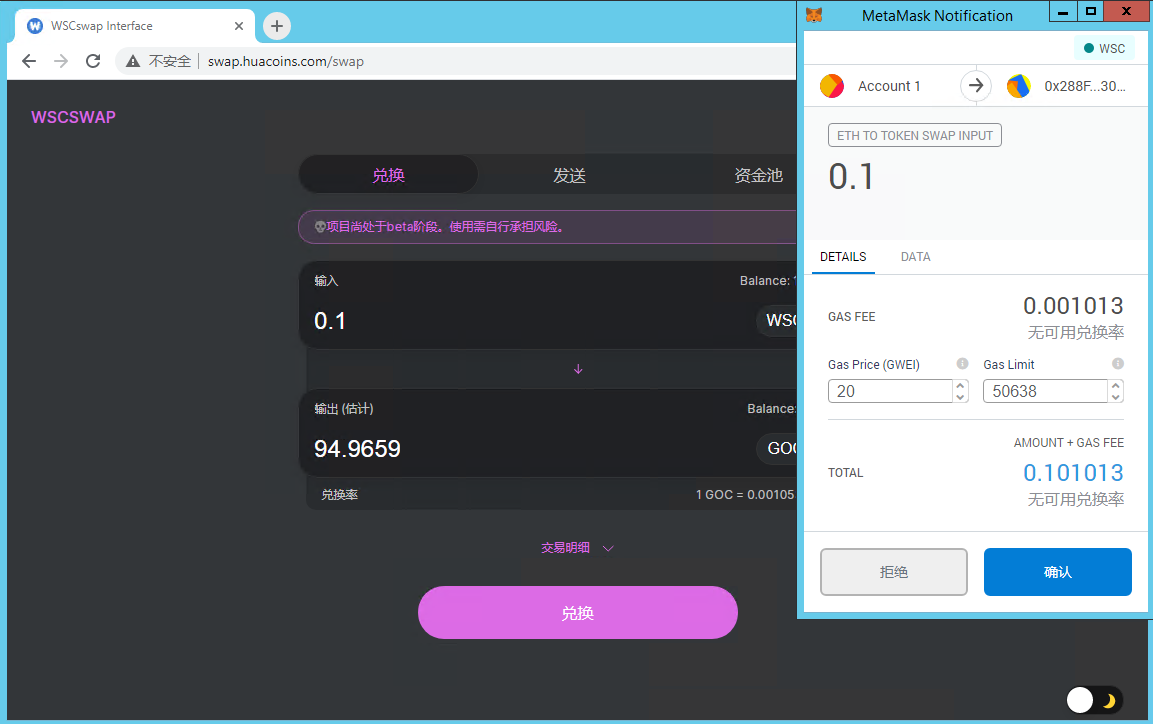1153x724 pixels.
Task: Click the address bar URL
Action: pyautogui.click(x=285, y=62)
